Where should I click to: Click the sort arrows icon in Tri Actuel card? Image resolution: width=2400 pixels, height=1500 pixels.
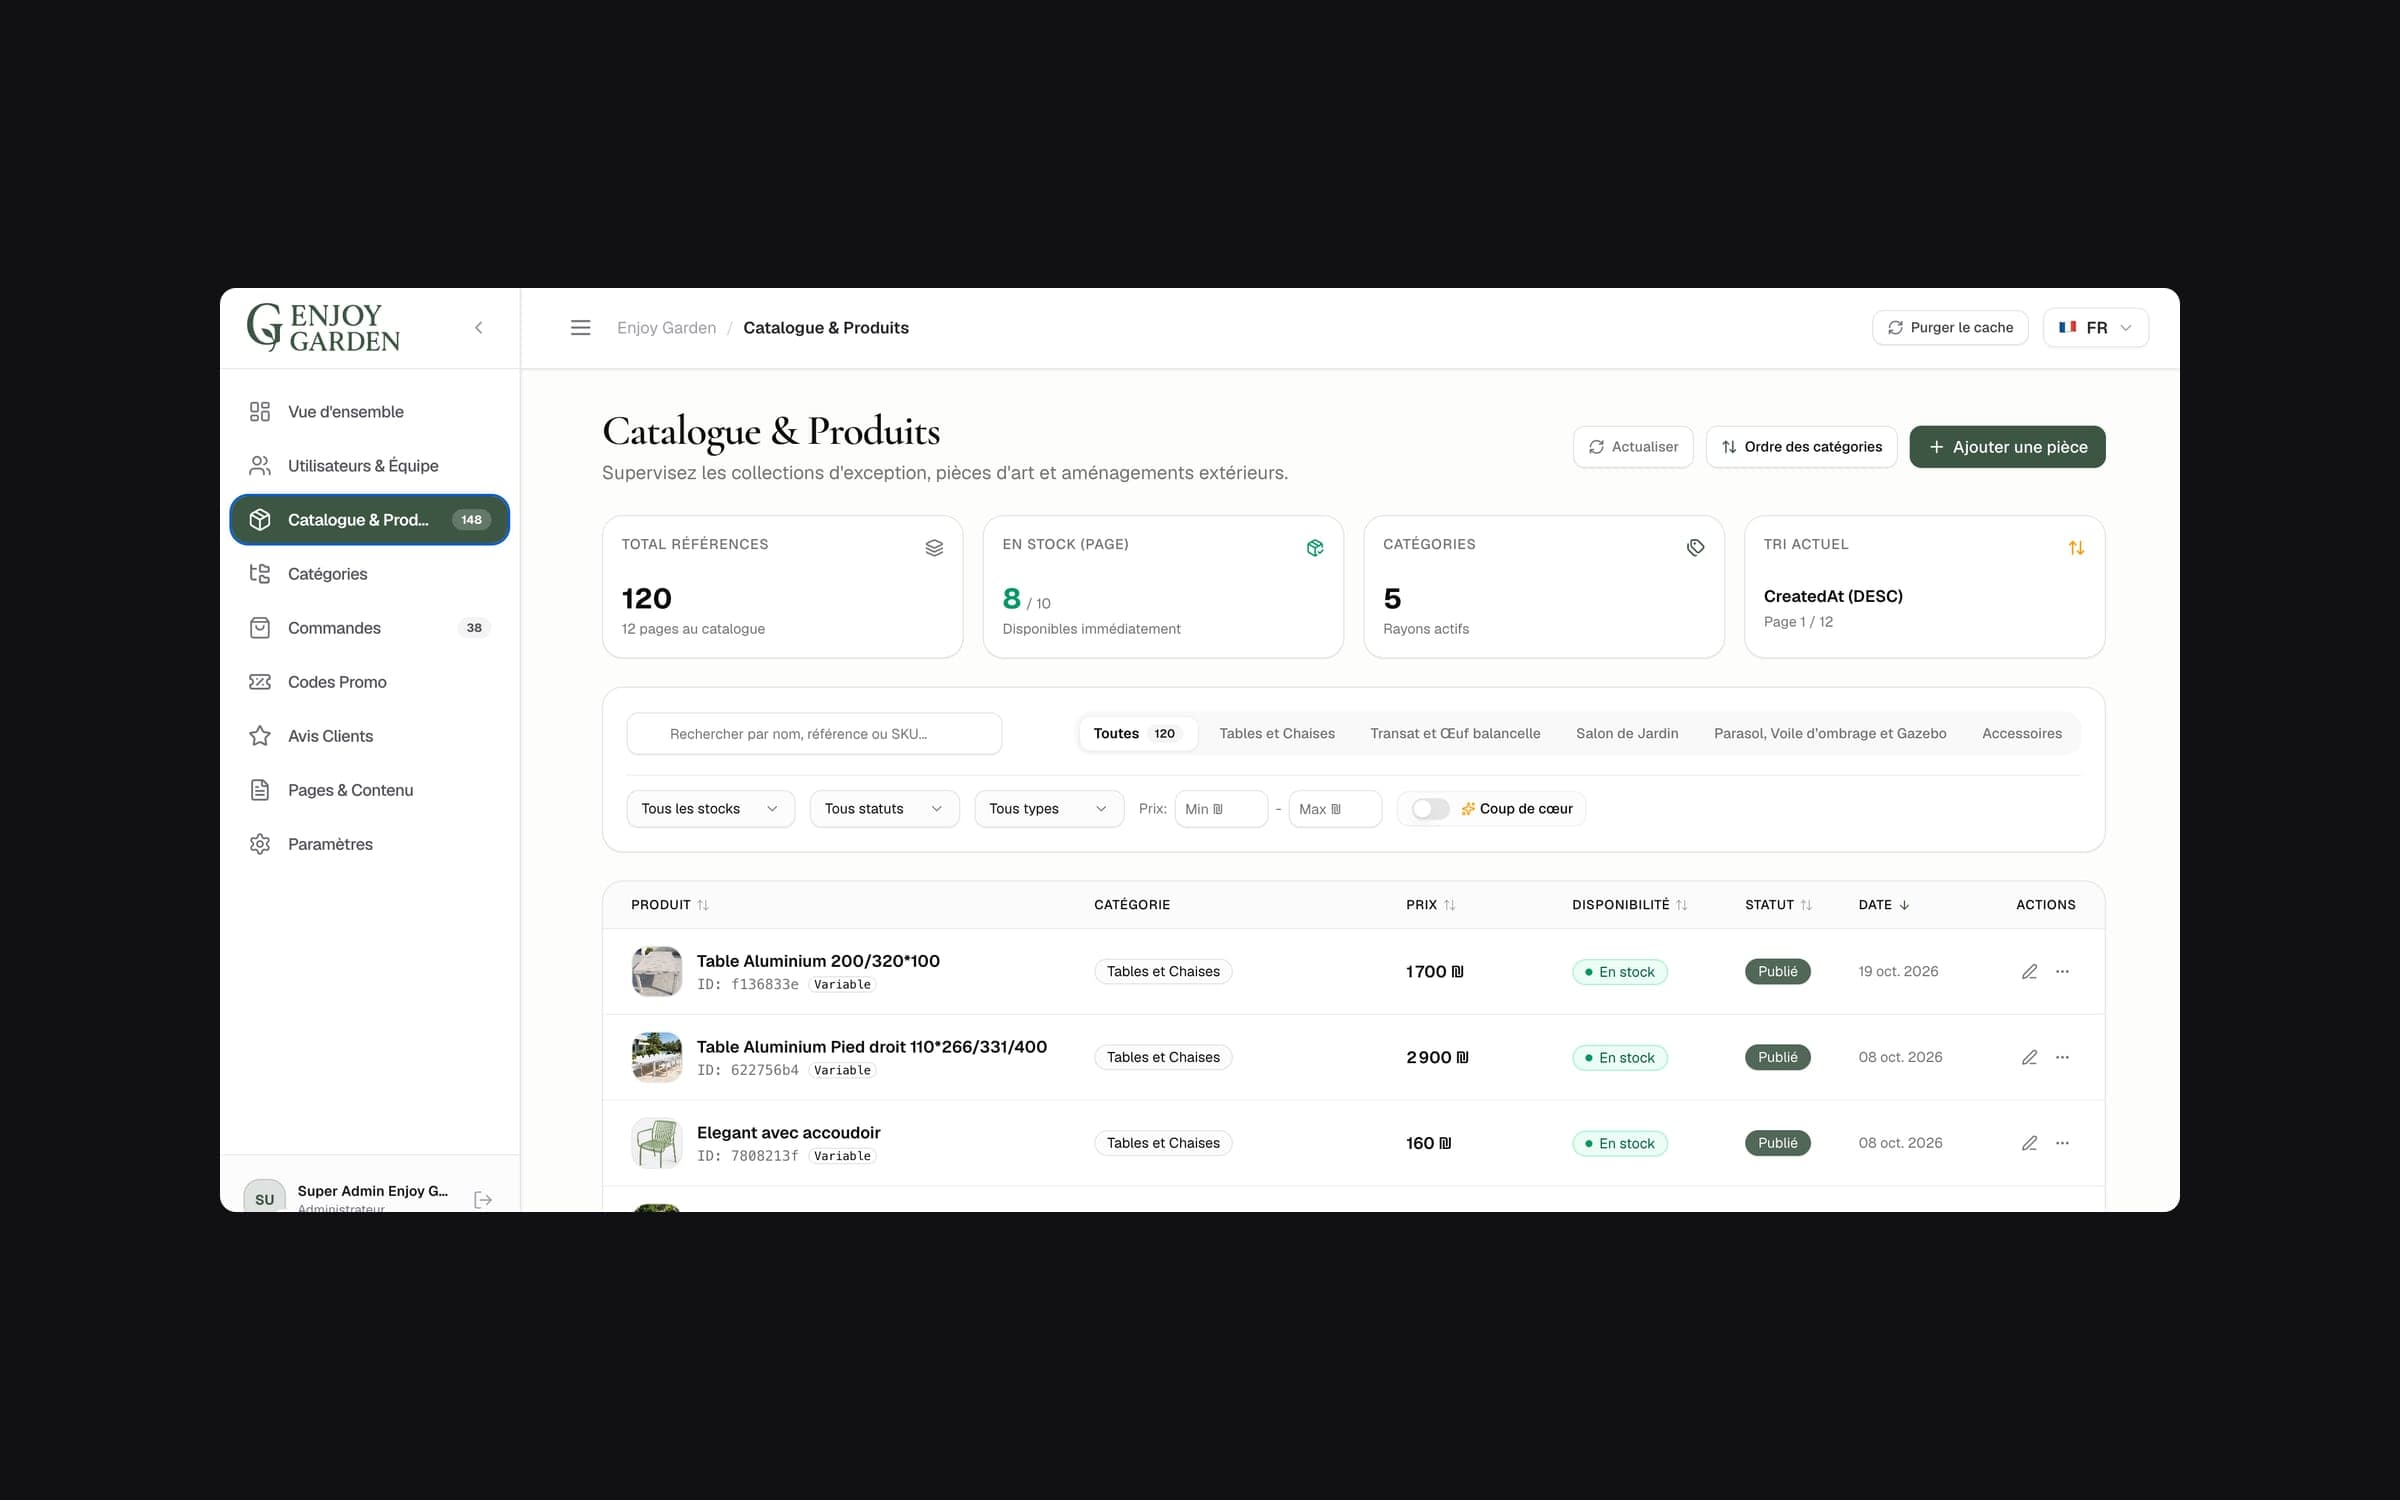(x=2076, y=548)
